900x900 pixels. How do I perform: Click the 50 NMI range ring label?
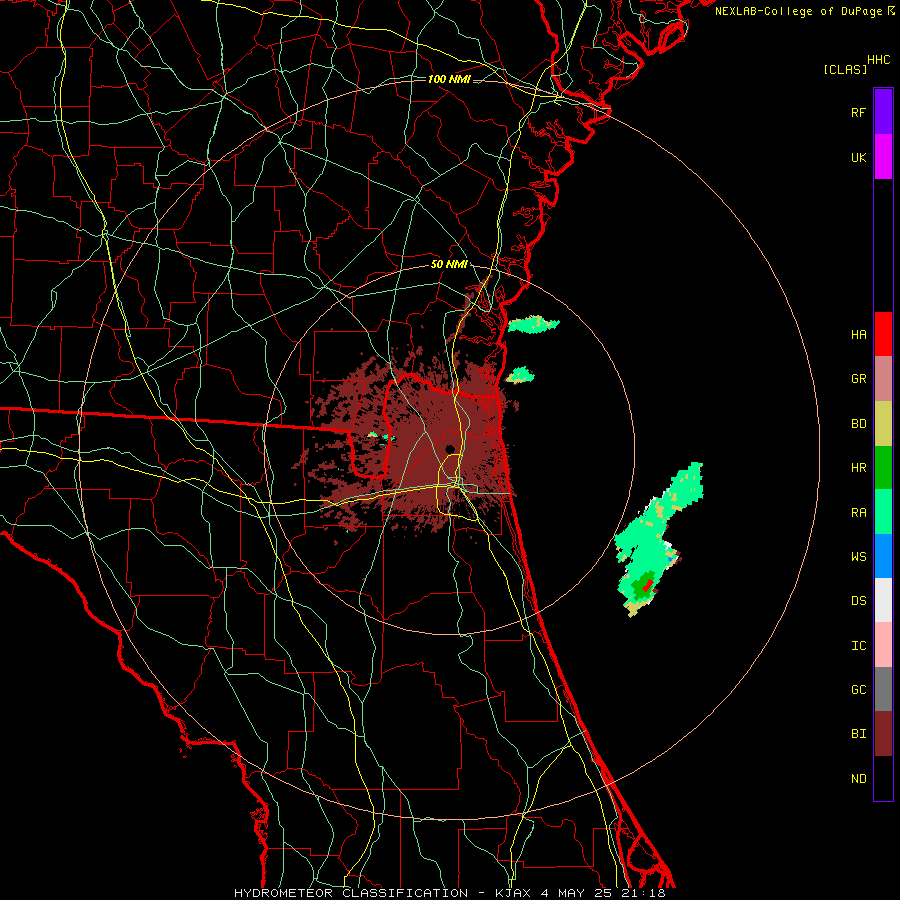coord(449,265)
